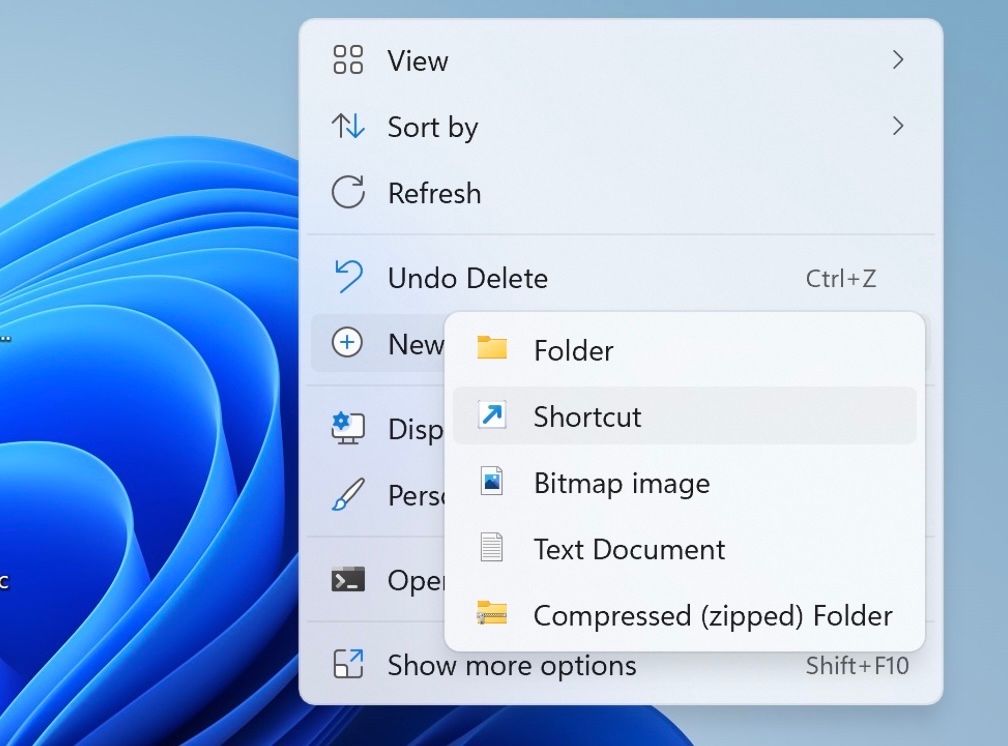This screenshot has height=746, width=1008.
Task: Select the New menu entry
Action: pyautogui.click(x=378, y=343)
